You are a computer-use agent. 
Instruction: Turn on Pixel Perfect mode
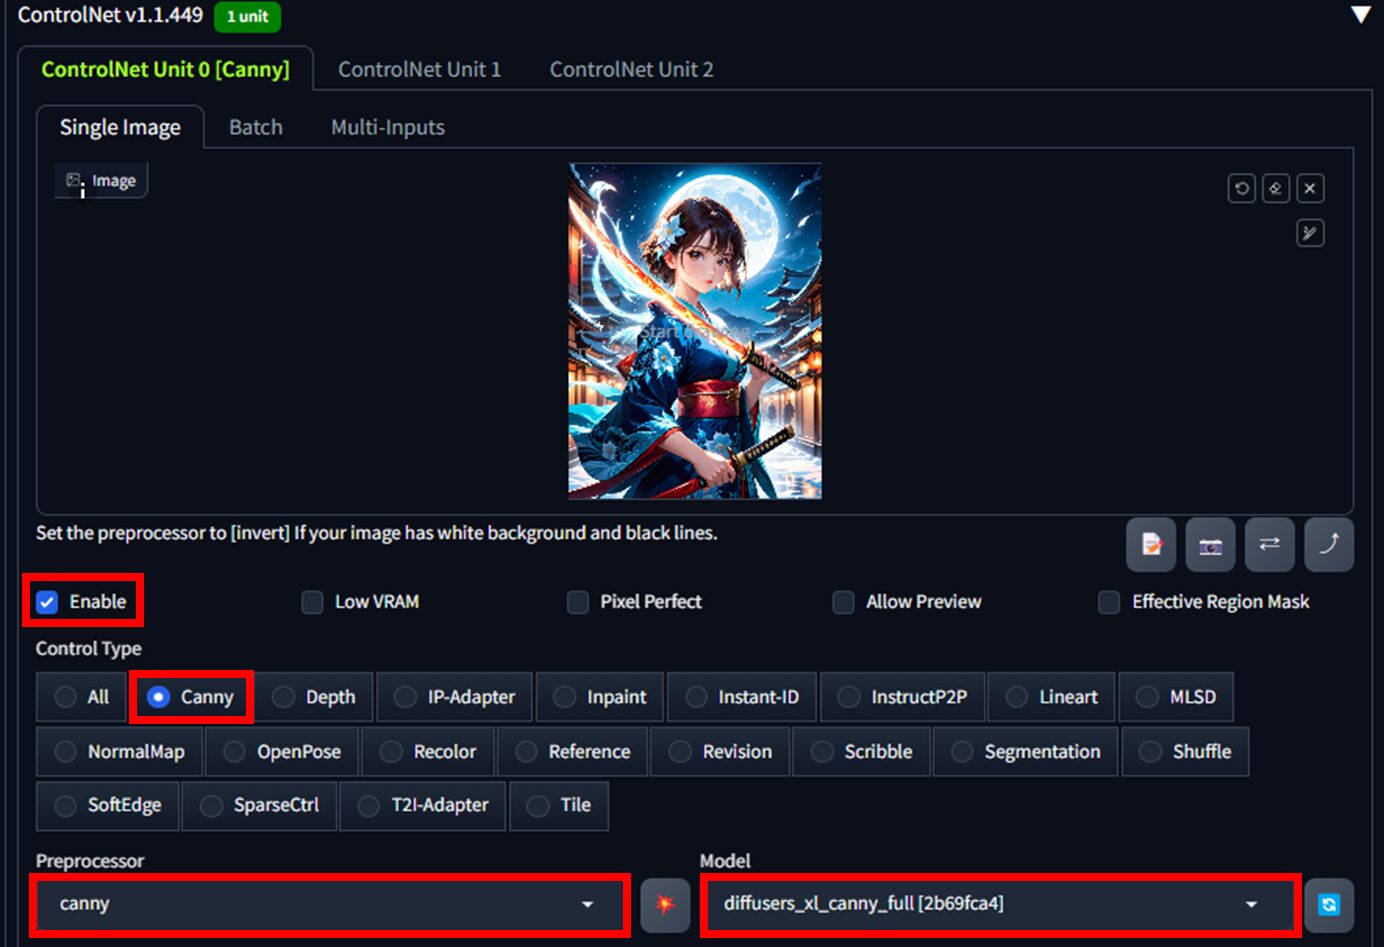[x=577, y=601]
